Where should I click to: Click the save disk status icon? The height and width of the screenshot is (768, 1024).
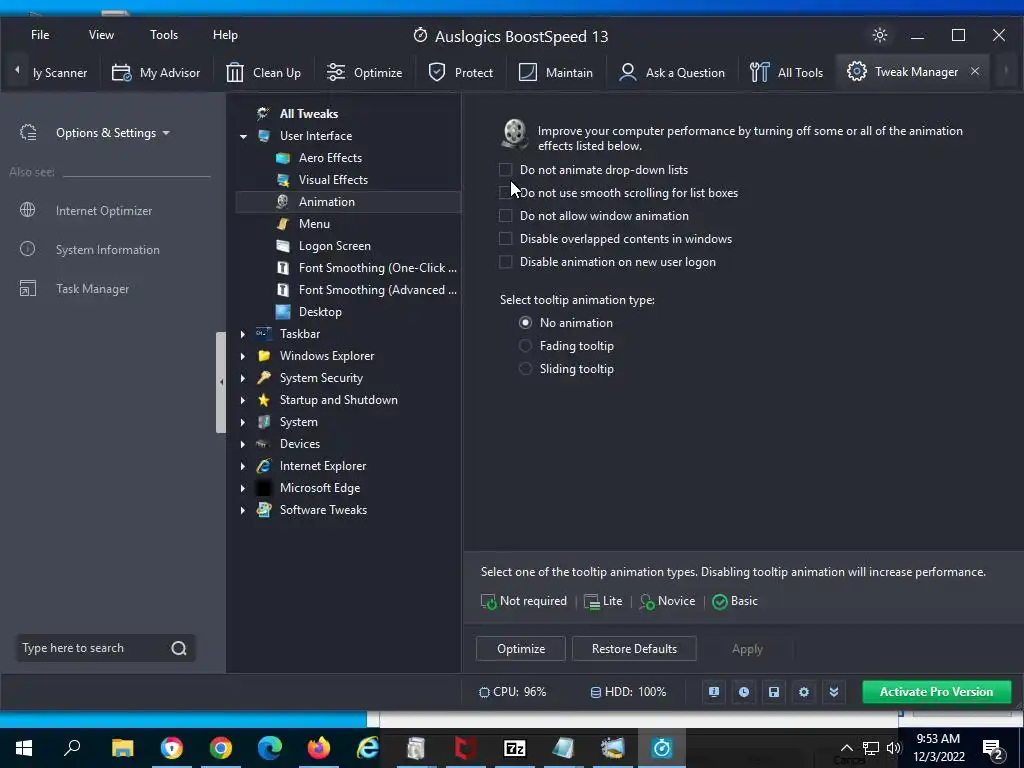pos(774,692)
